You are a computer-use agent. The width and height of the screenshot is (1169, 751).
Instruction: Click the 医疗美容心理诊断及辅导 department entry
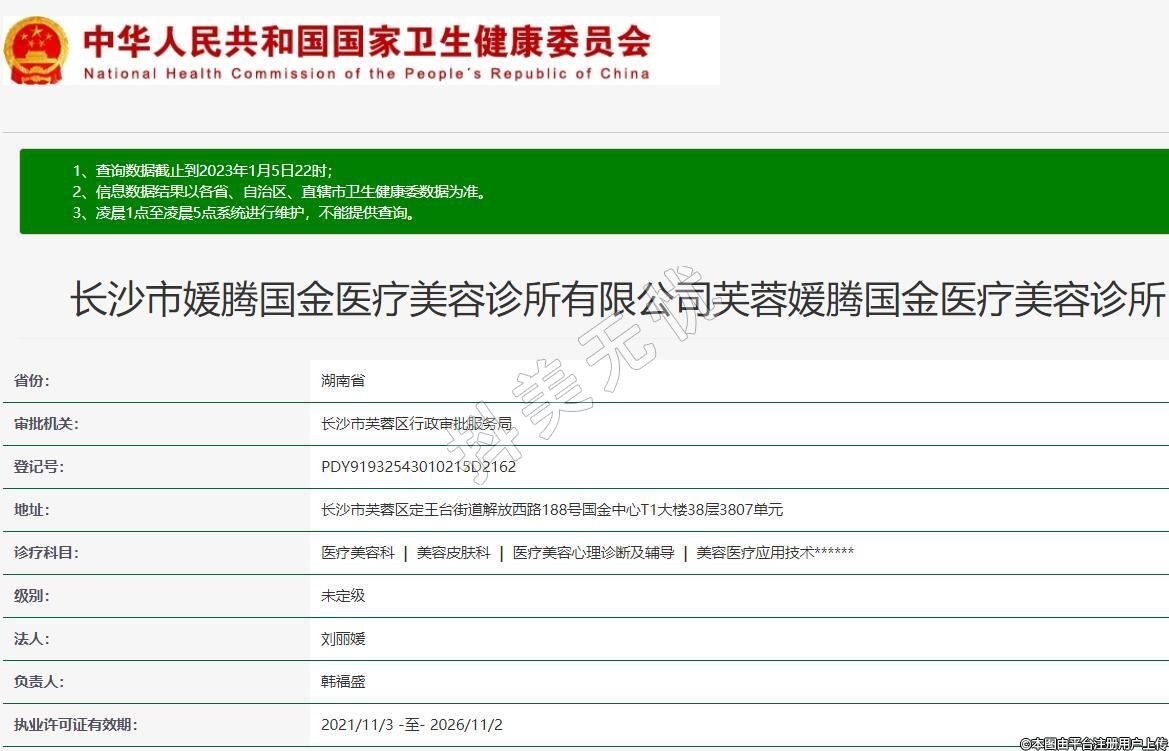pyautogui.click(x=593, y=553)
